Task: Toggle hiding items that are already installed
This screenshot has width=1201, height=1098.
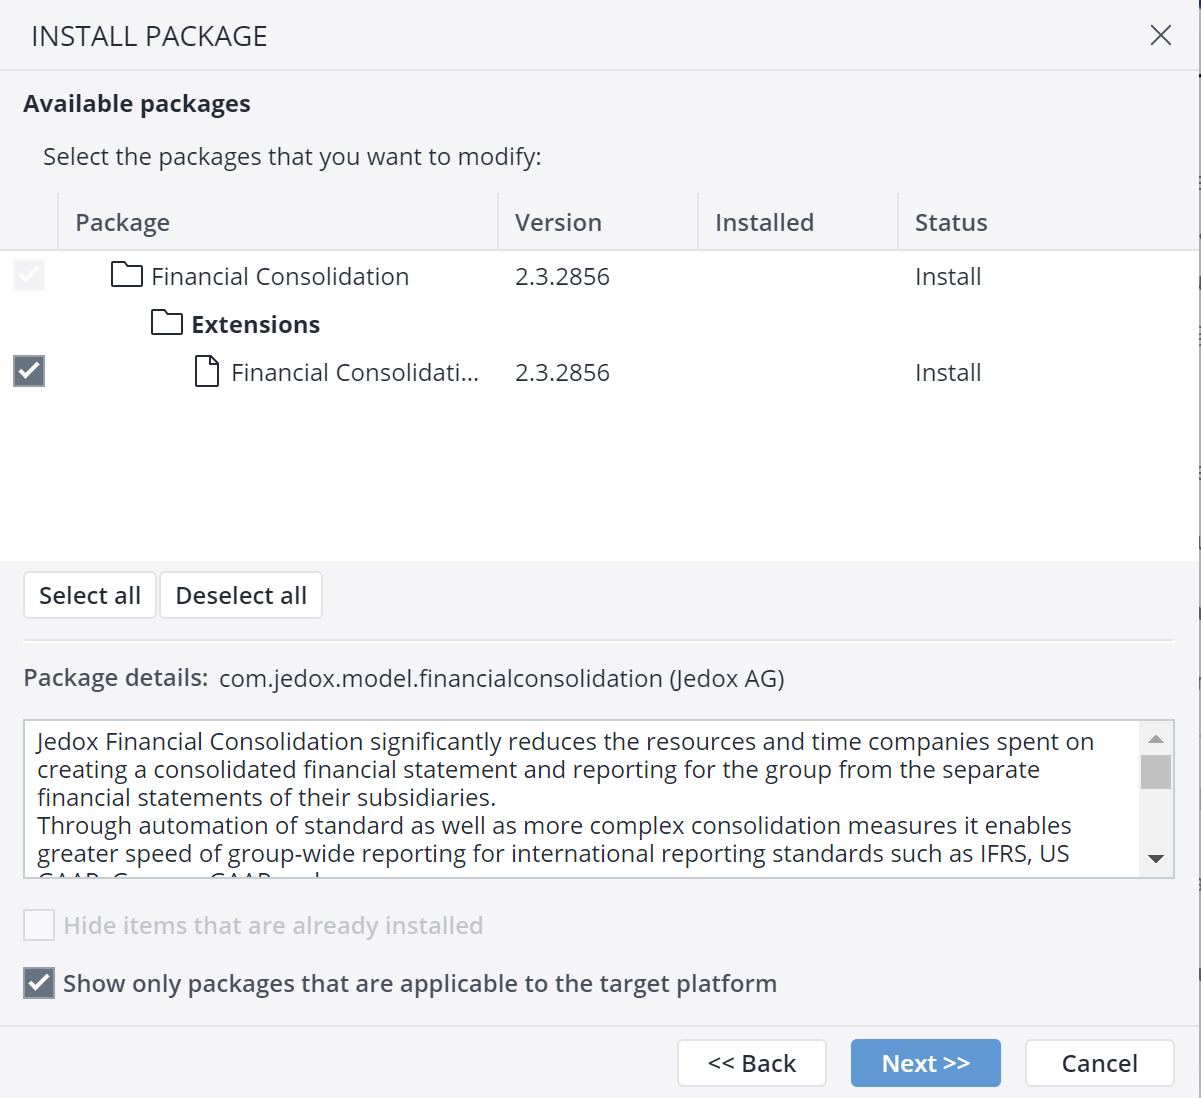Action: tap(38, 925)
